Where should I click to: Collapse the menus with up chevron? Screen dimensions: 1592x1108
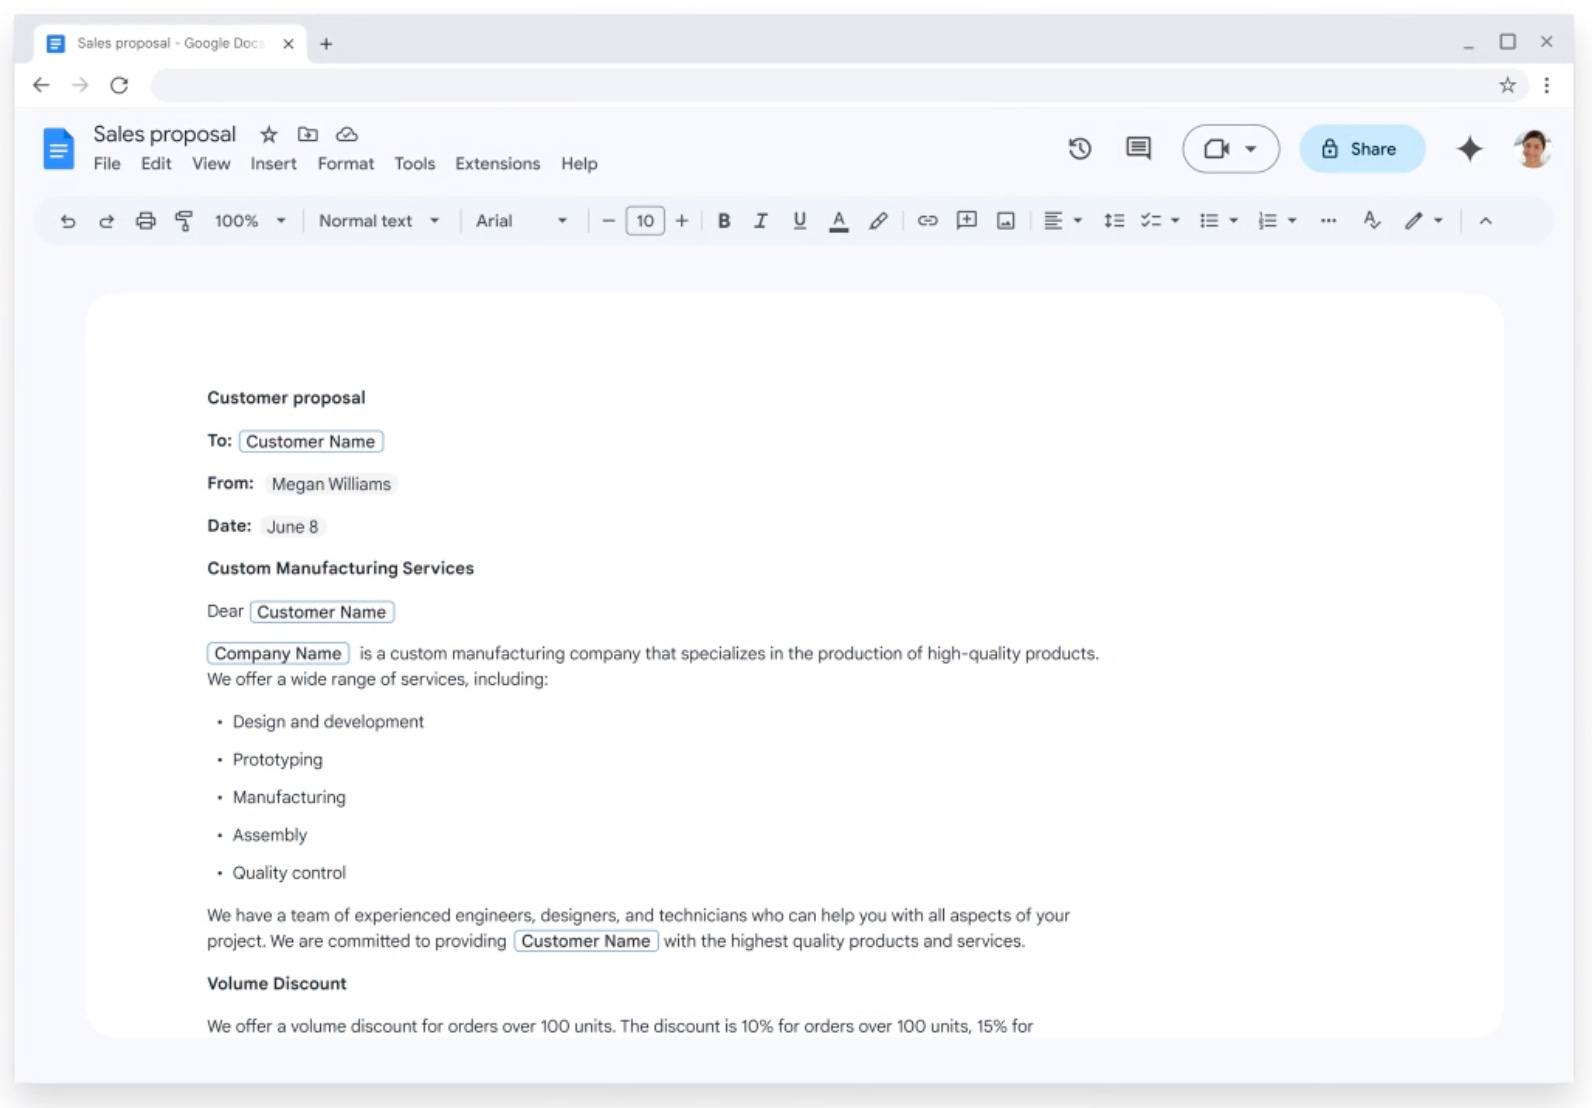click(x=1485, y=221)
